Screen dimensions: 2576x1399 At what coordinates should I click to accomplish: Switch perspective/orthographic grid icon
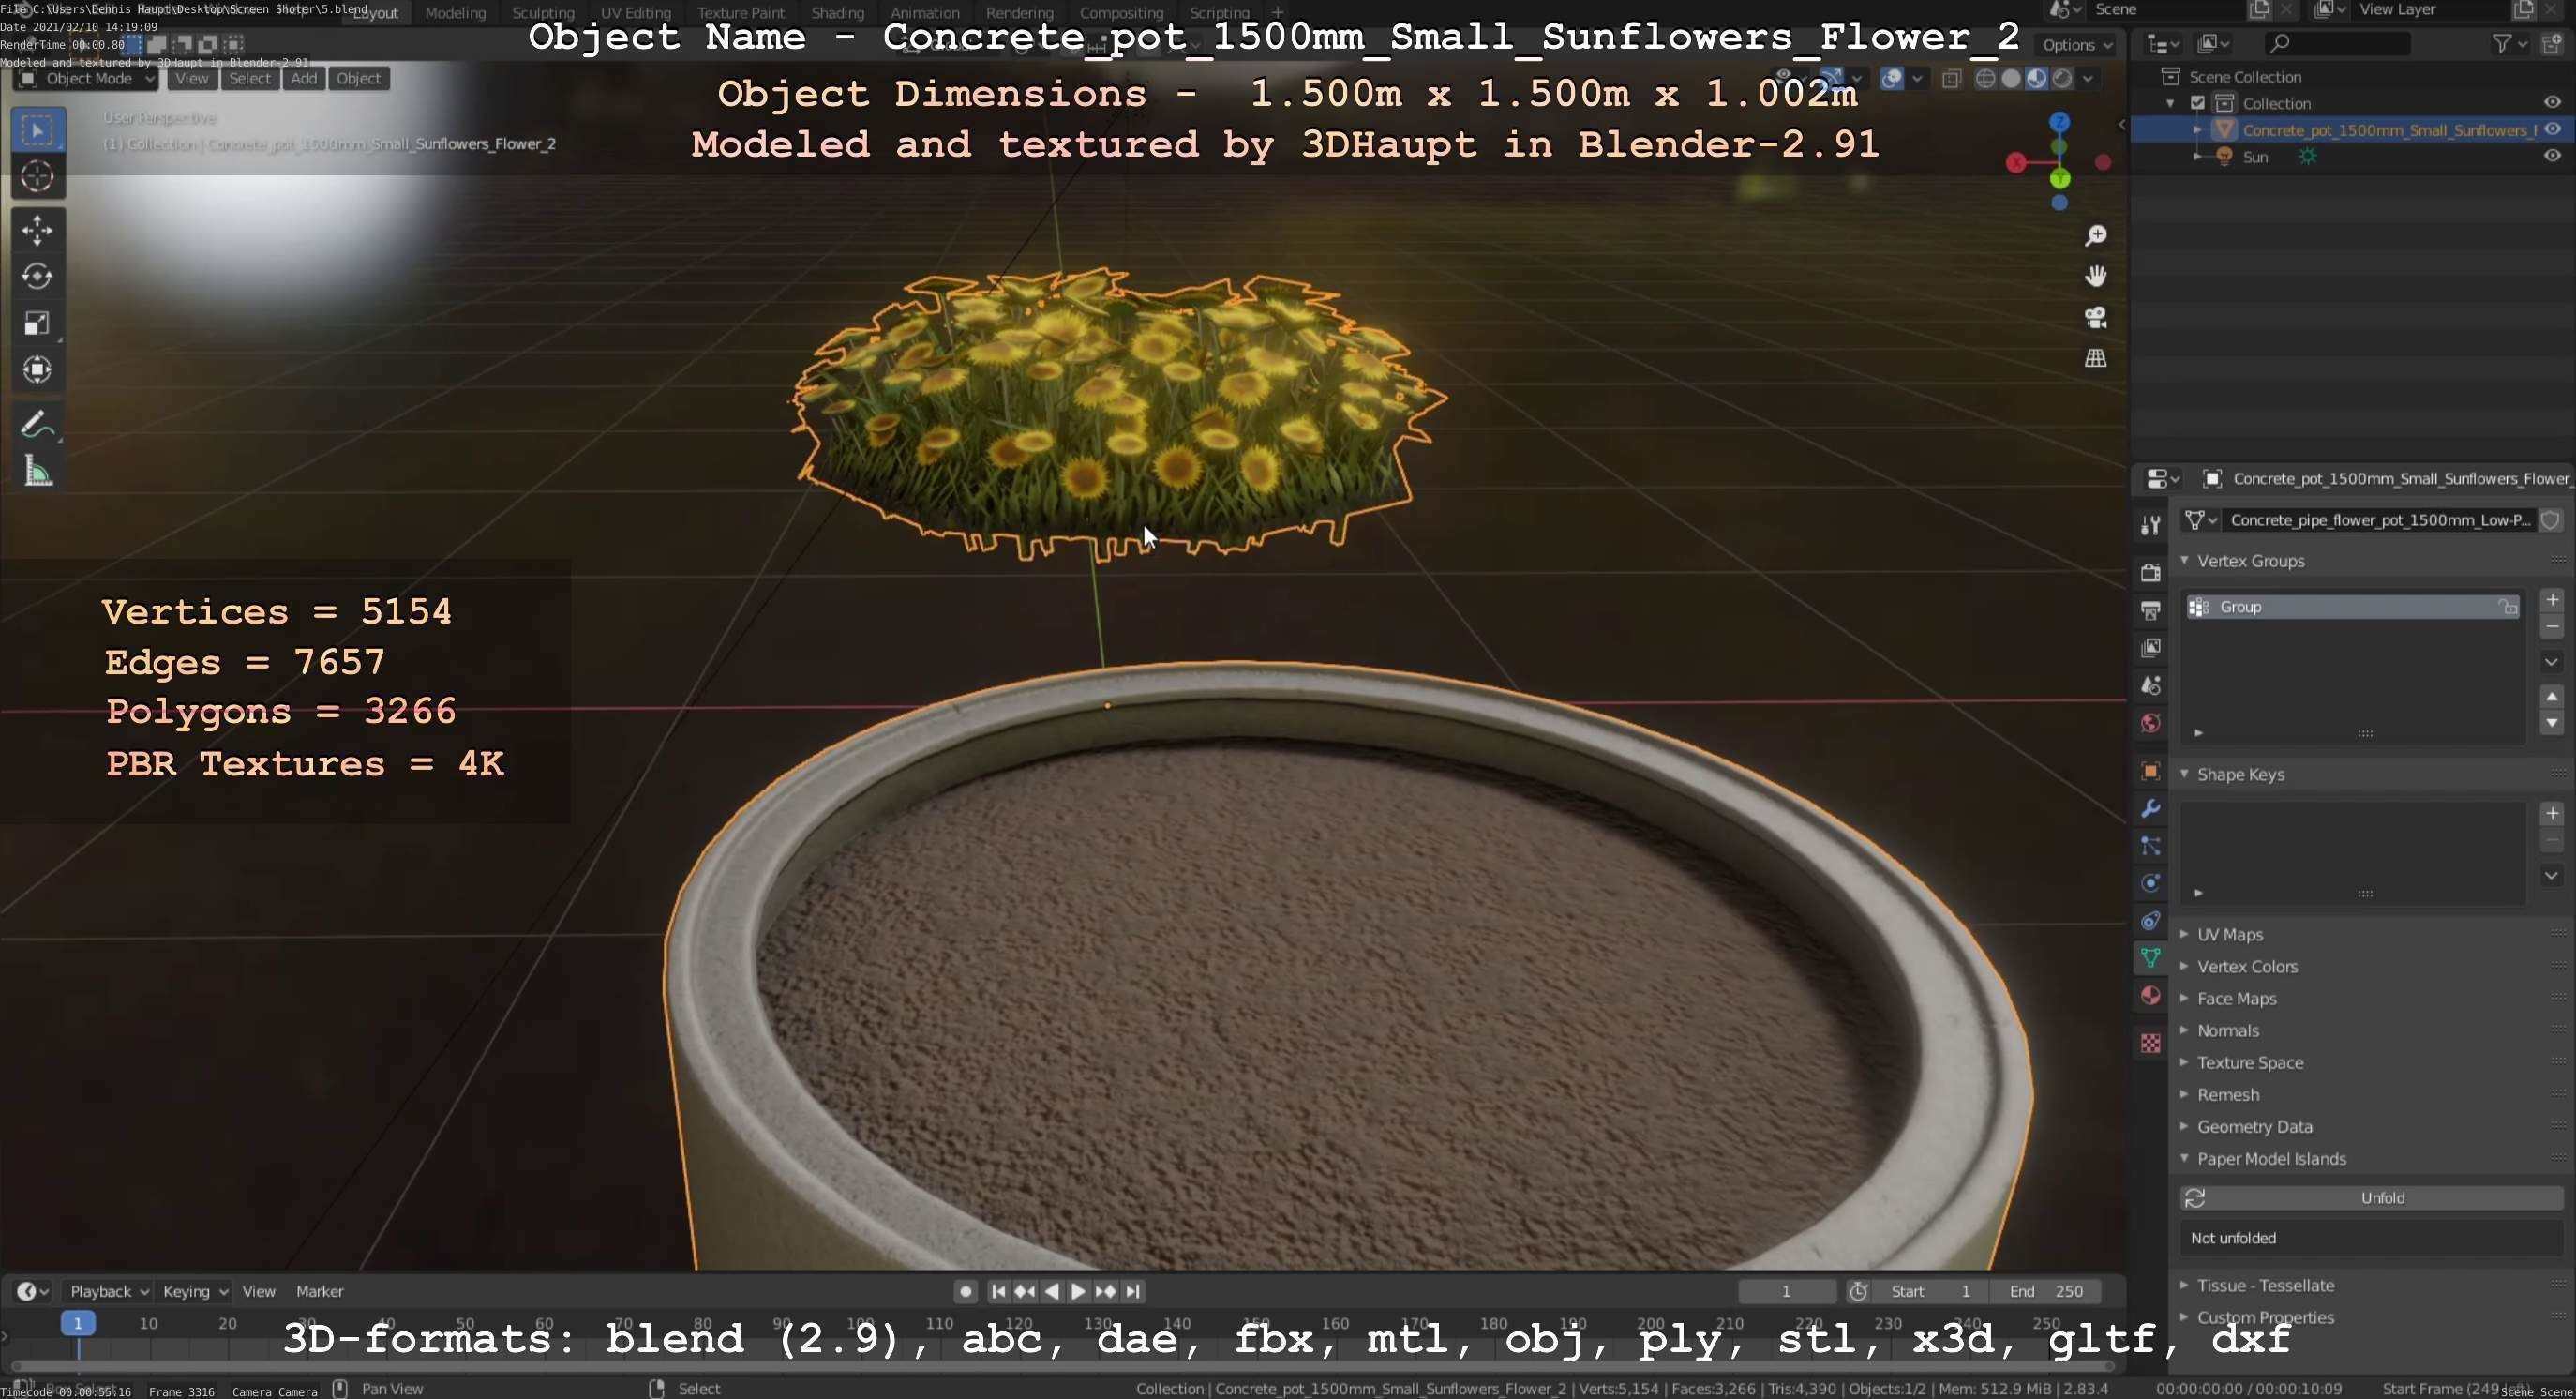[x=2095, y=358]
